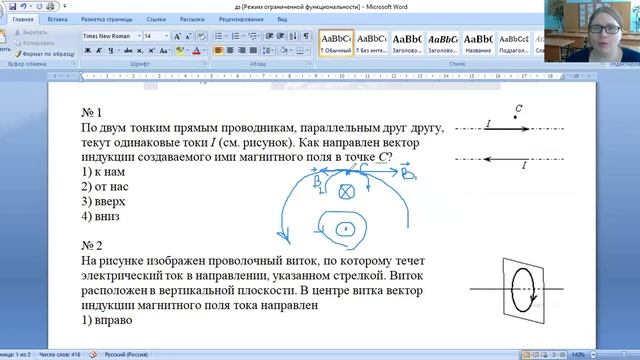Open the Ссылки ribbon tab
This screenshot has width=640, height=360.
click(x=156, y=19)
